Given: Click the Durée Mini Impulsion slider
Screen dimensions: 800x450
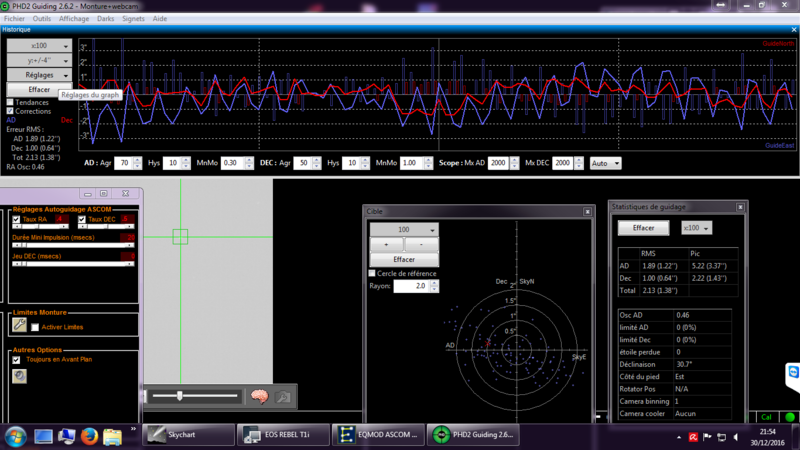Looking at the screenshot, I should (73, 245).
